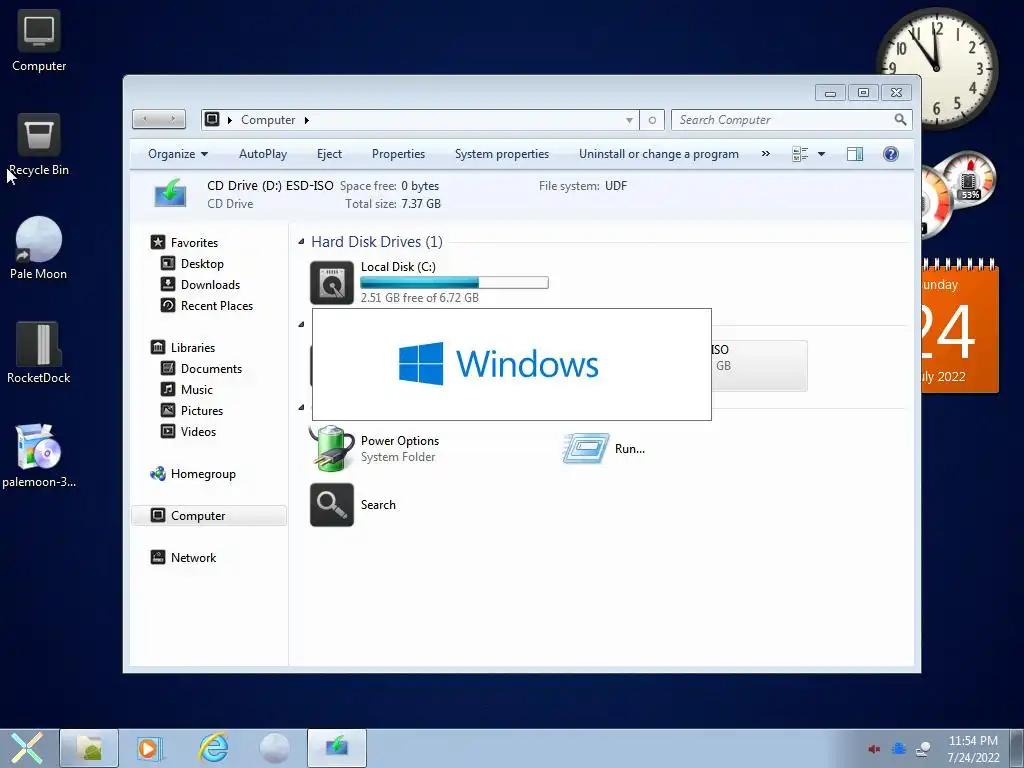Click Properties in the toolbar

coord(398,154)
